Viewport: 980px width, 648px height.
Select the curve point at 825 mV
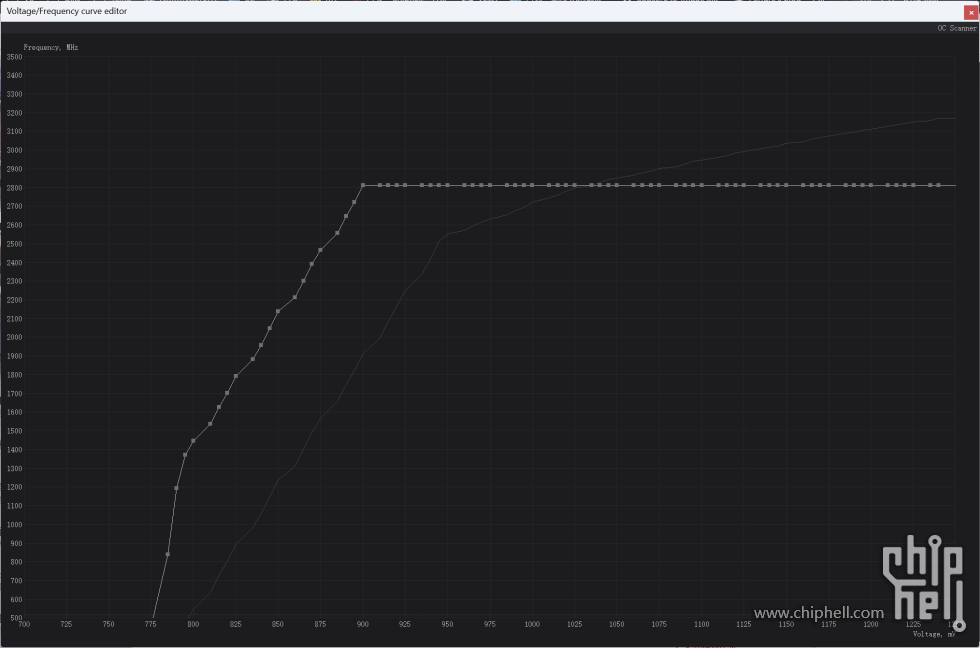click(x=236, y=376)
